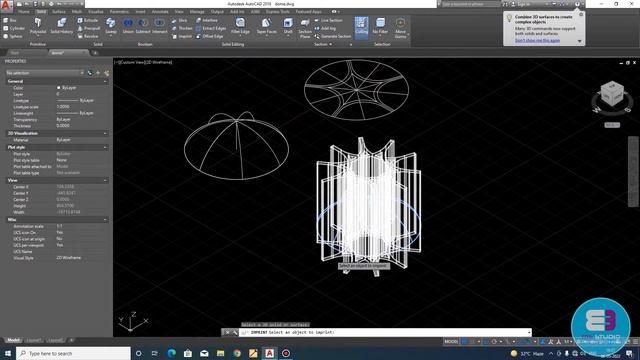Screen dimensions: 640x360
Task: Open the No Filter selection dropdown
Action: 380,26
